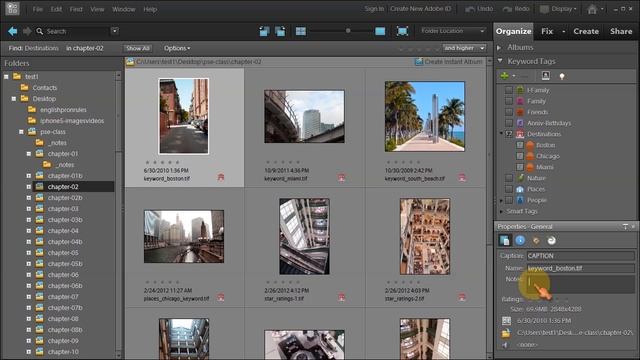Select the chapter-04 folder
Image resolution: width=640 pixels, height=360 pixels.
point(63,231)
